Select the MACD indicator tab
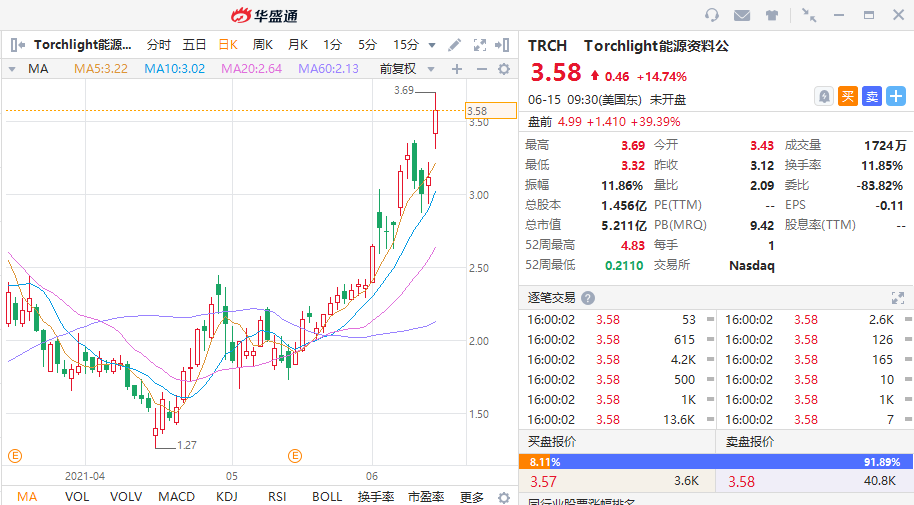 coord(177,497)
